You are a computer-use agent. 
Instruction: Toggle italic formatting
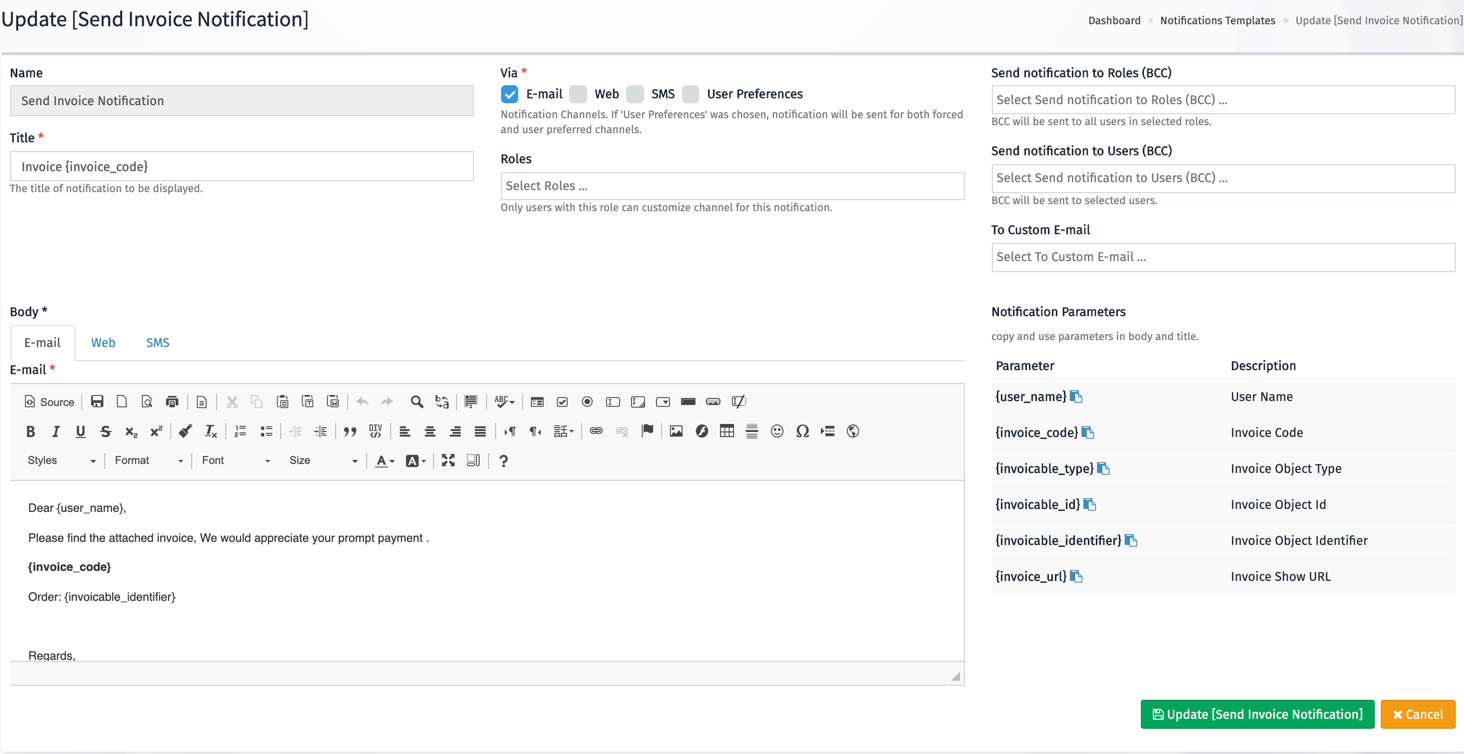55,432
